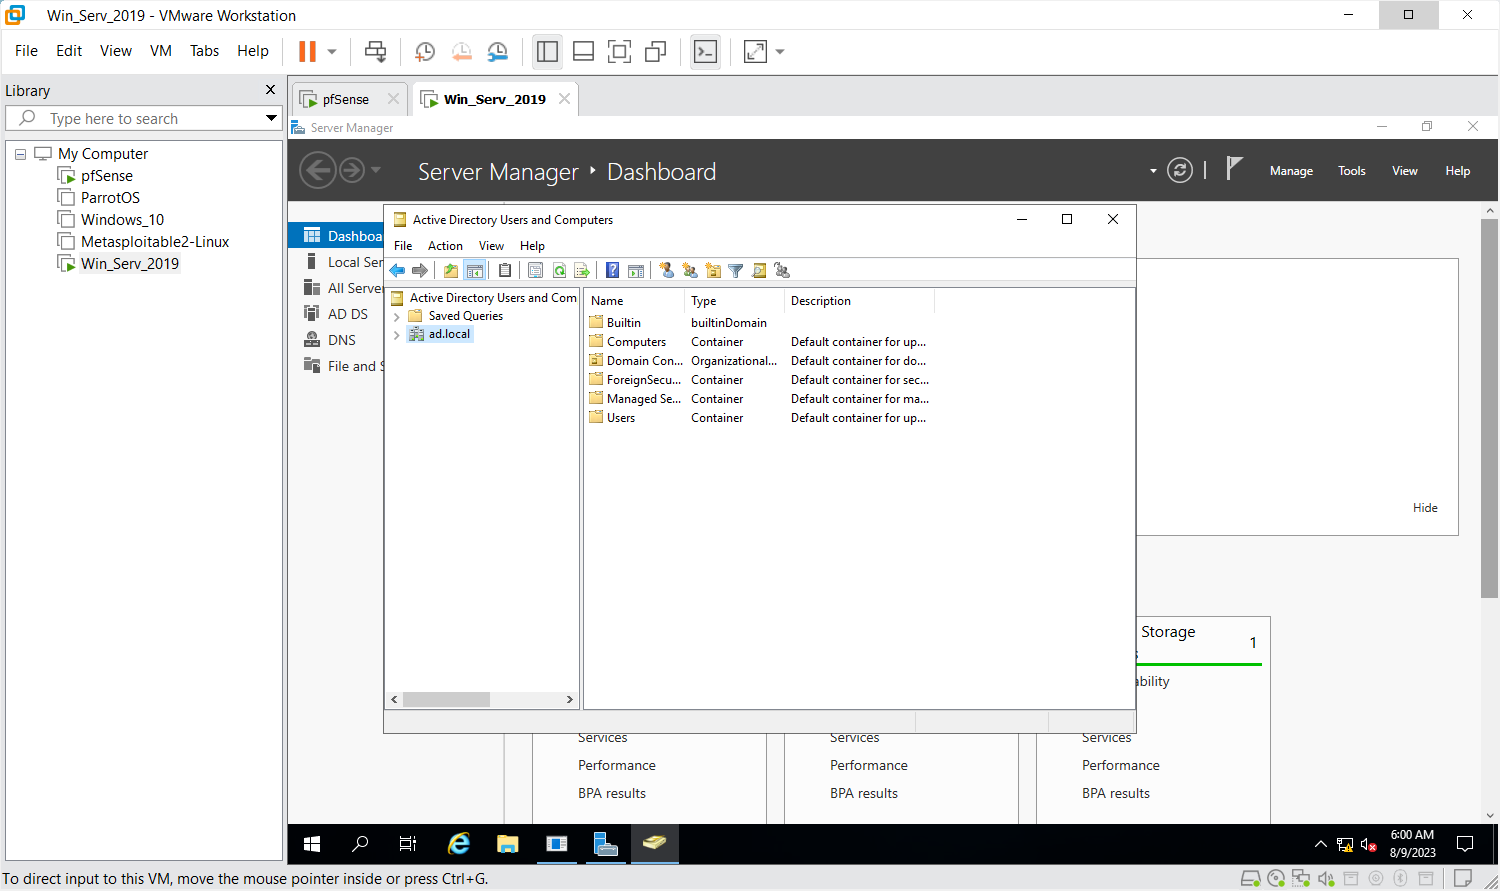Click the Server Manager vertical scrollbar
Screen dimensions: 1500x891
click(1490, 408)
